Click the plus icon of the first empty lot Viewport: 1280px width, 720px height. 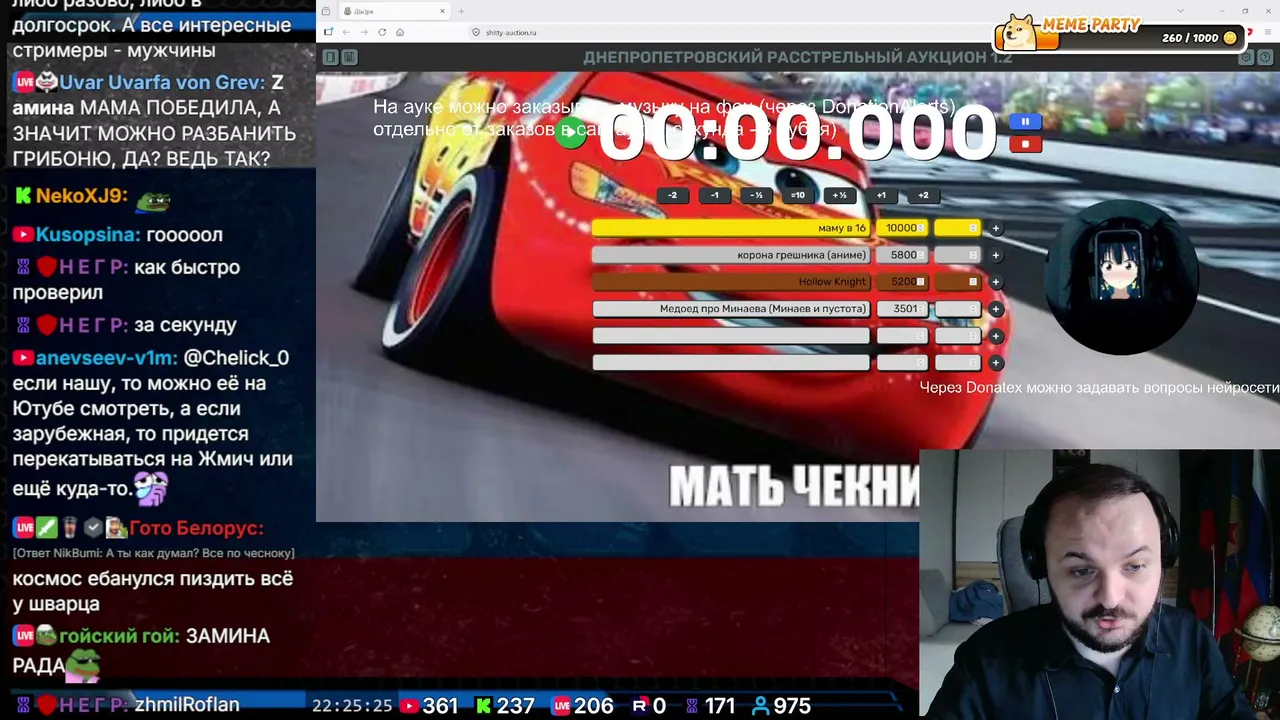pos(996,336)
